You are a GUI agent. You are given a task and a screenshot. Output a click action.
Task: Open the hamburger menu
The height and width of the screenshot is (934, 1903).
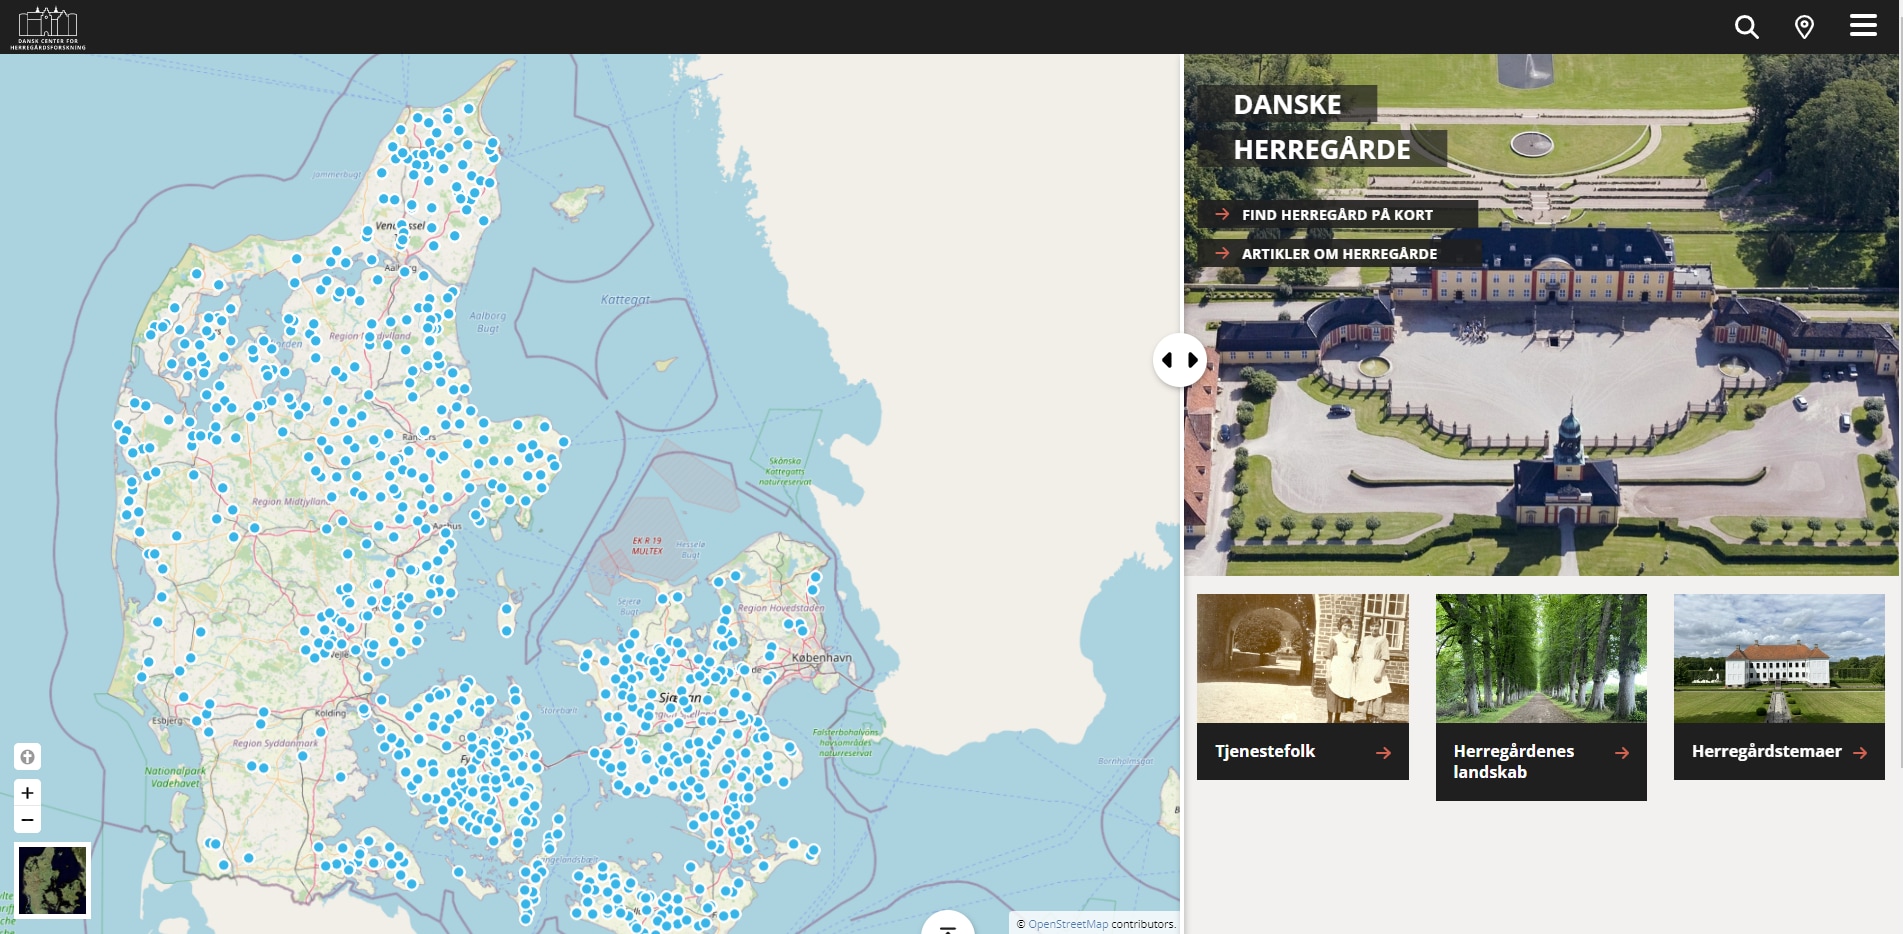pos(1863,26)
